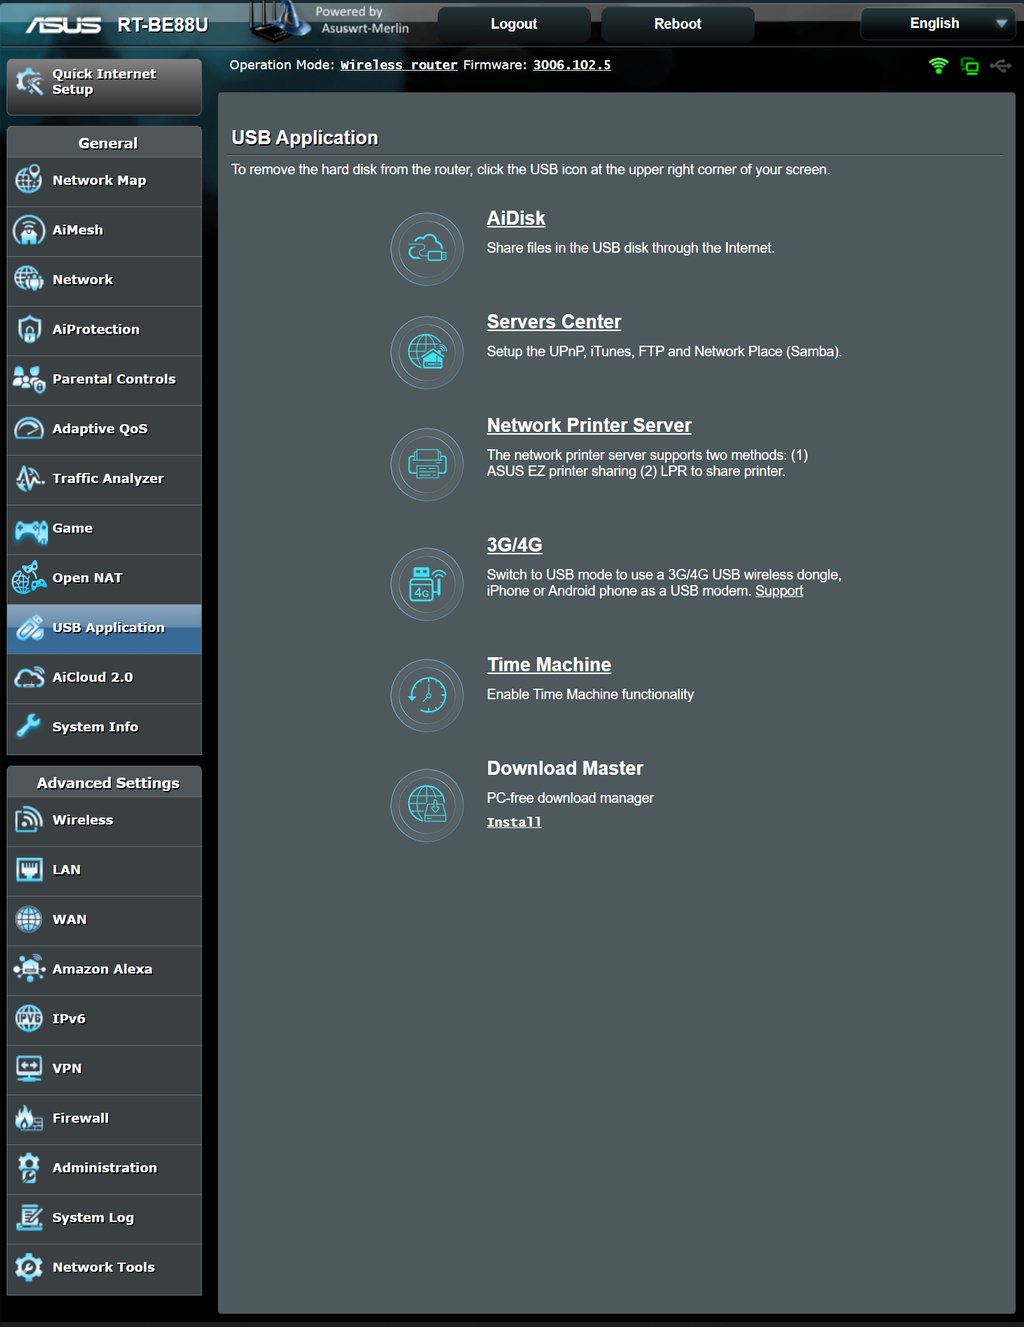
Task: Open the Servers Center title link
Action: 554,322
